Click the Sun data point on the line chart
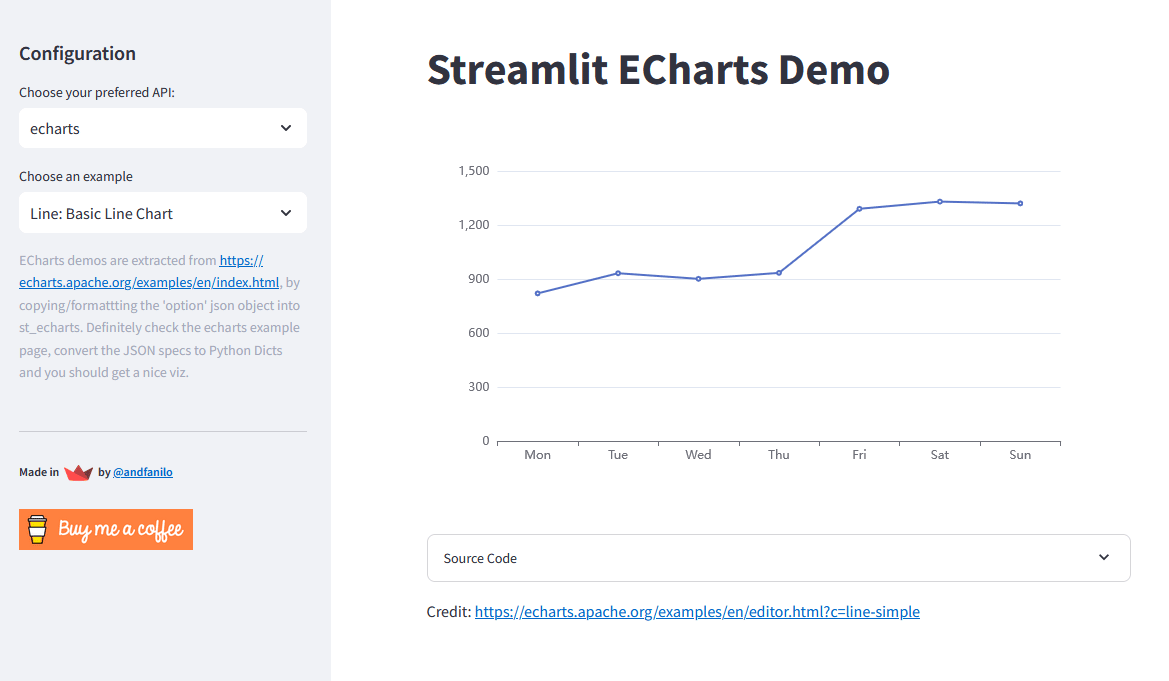Viewport: 1169px width, 681px height. (x=1021, y=203)
